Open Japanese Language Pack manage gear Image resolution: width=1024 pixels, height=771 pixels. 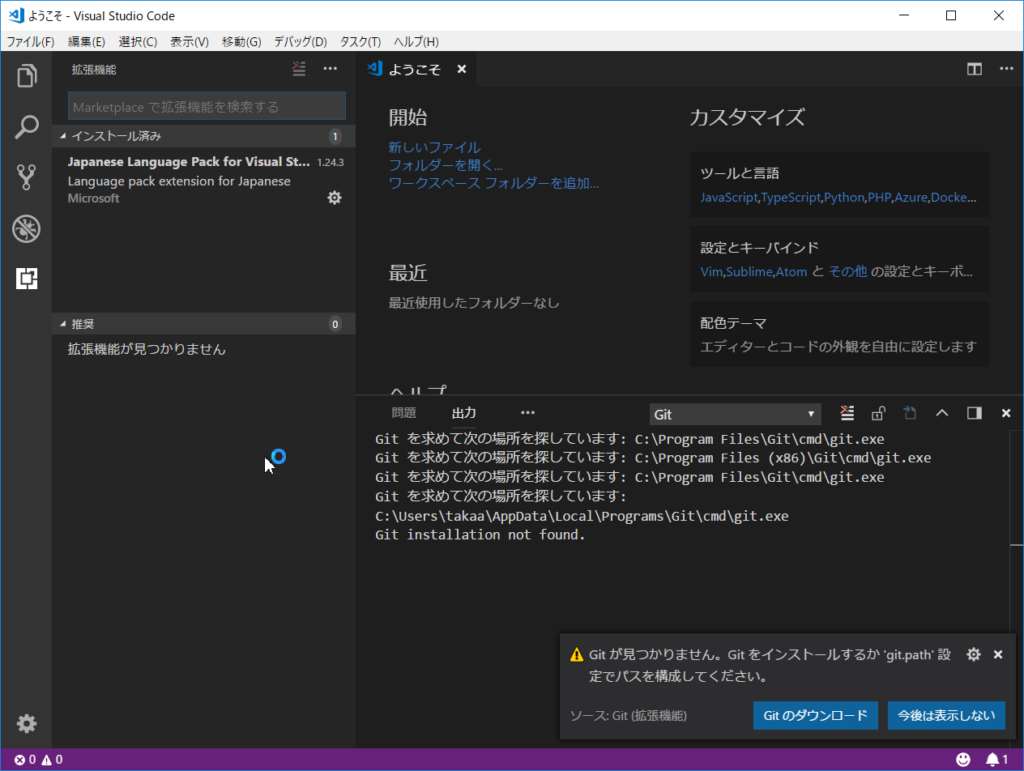click(x=334, y=198)
